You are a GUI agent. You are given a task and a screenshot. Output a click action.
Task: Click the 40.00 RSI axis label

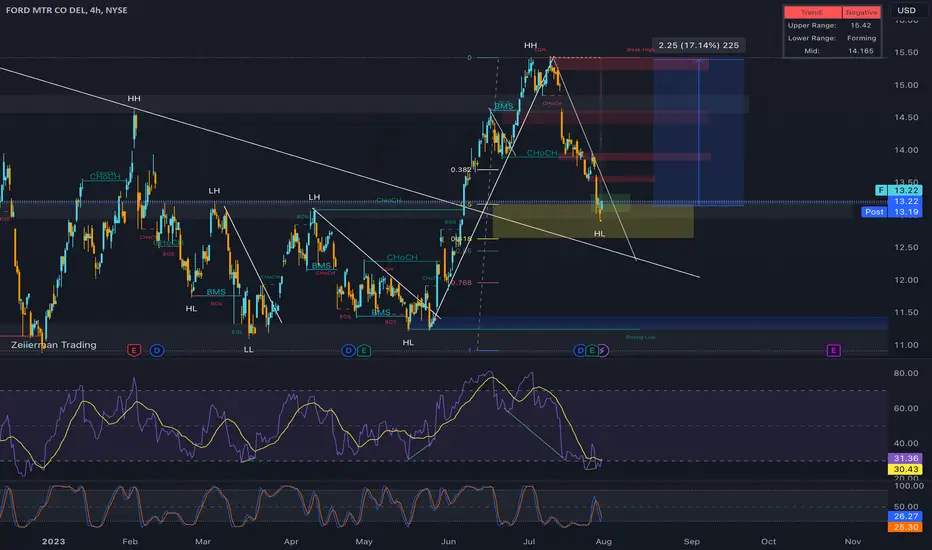pyautogui.click(x=906, y=444)
